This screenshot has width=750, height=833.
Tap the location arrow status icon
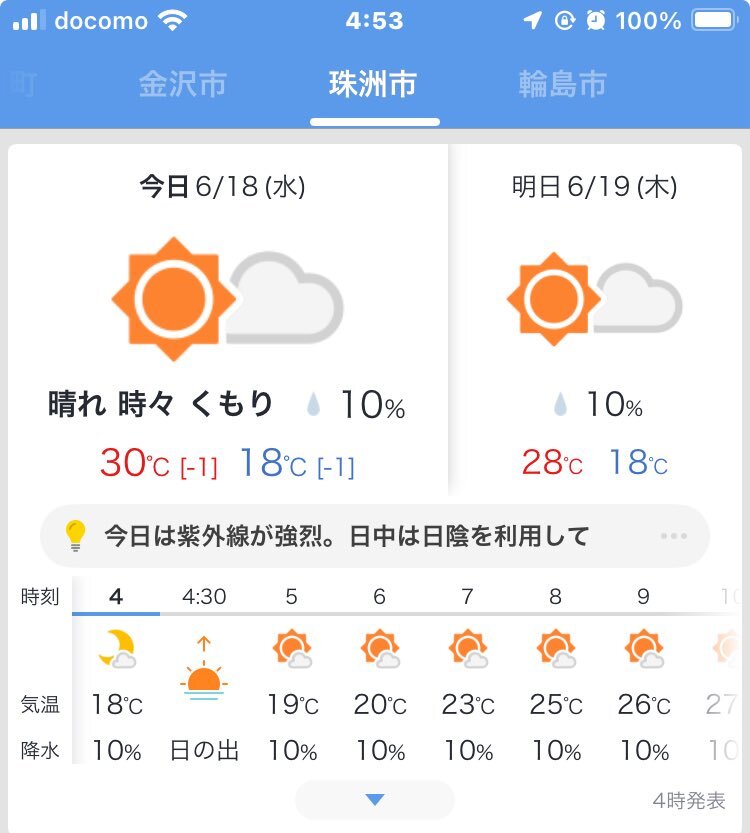(532, 21)
